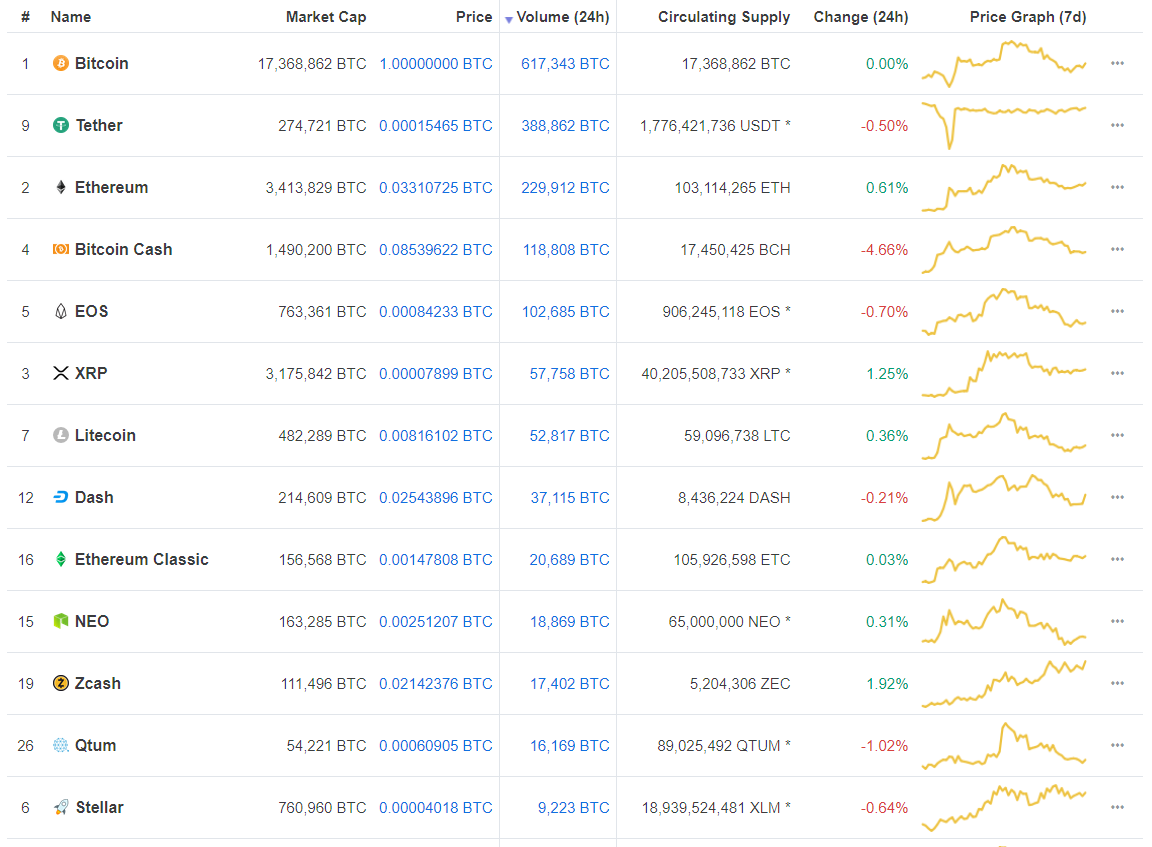Image resolution: width=1152 pixels, height=847 pixels.
Task: Click Stellar price 0.00004018 BTC
Action: (x=436, y=807)
